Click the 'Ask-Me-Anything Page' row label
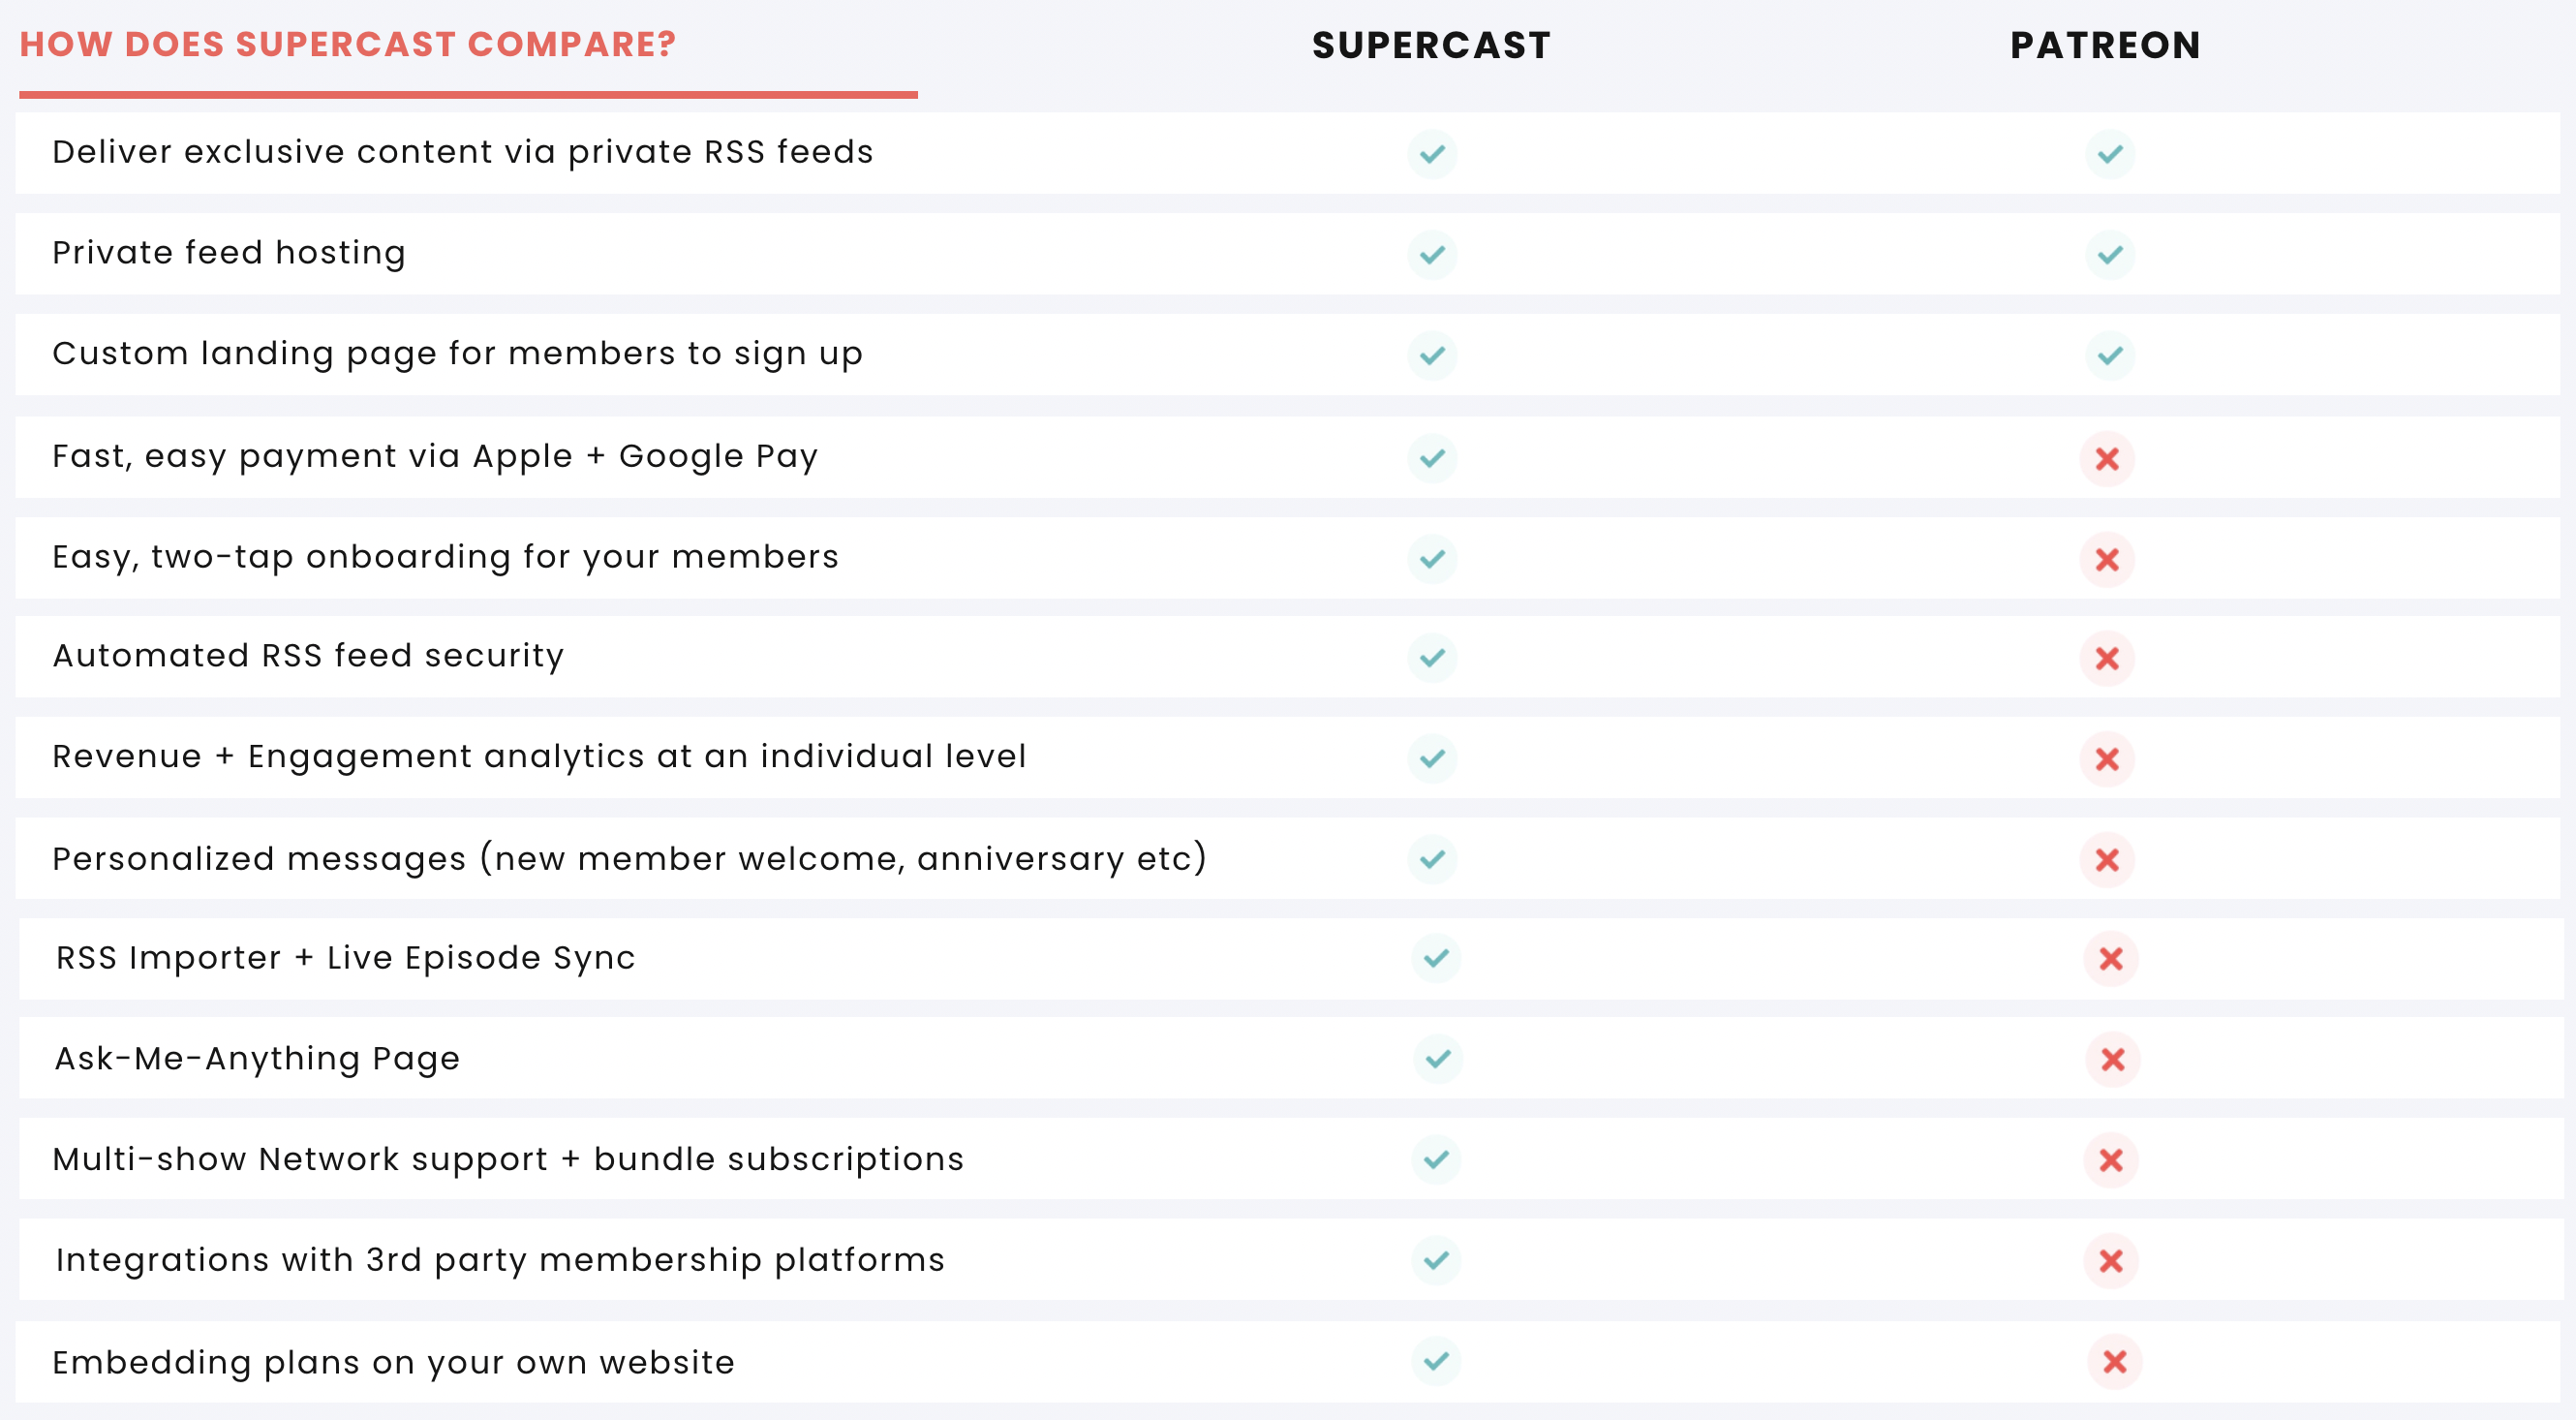Screen dimensions: 2576x1420 tap(257, 1059)
